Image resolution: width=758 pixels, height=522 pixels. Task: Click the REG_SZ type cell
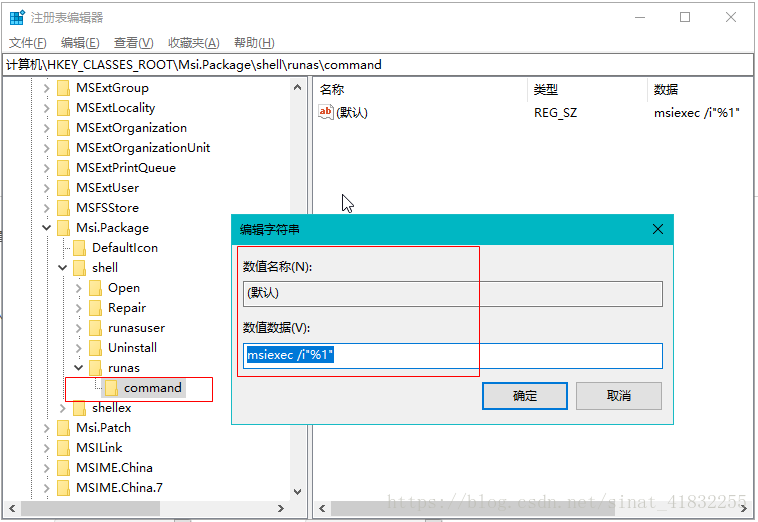click(555, 113)
